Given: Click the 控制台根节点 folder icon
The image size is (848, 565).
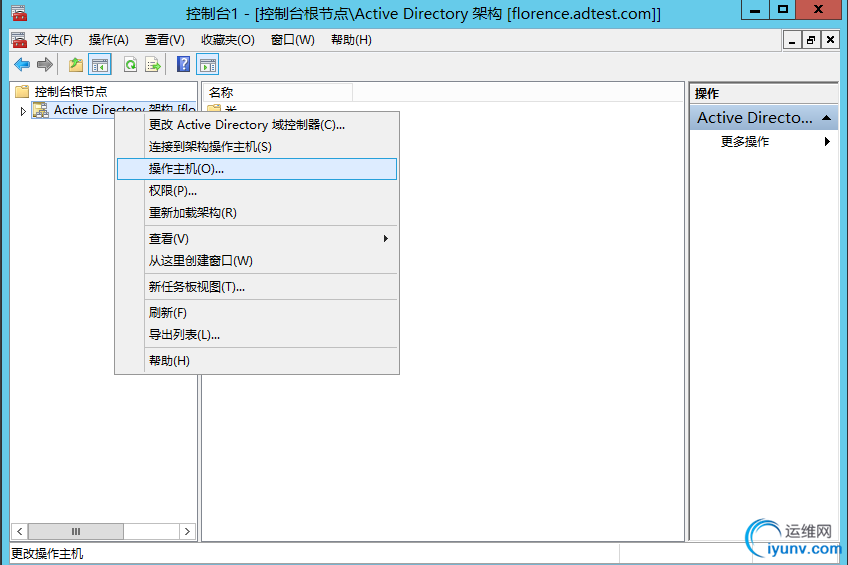Looking at the screenshot, I should [x=22, y=91].
